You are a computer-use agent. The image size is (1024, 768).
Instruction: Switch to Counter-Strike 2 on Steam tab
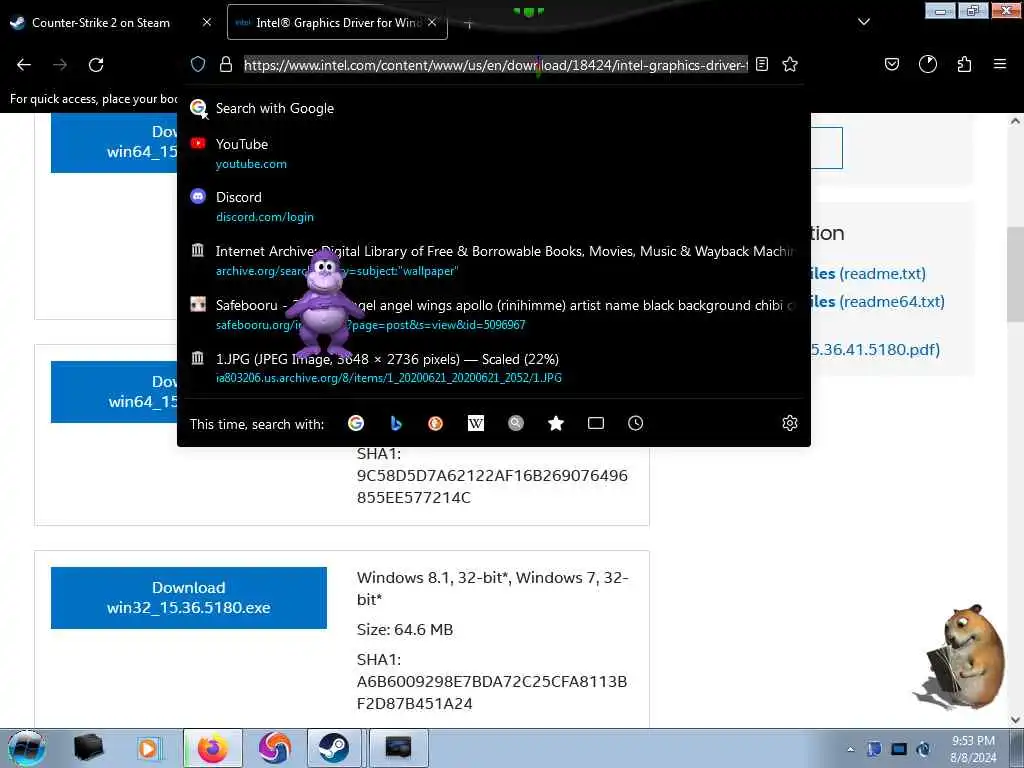pos(101,22)
